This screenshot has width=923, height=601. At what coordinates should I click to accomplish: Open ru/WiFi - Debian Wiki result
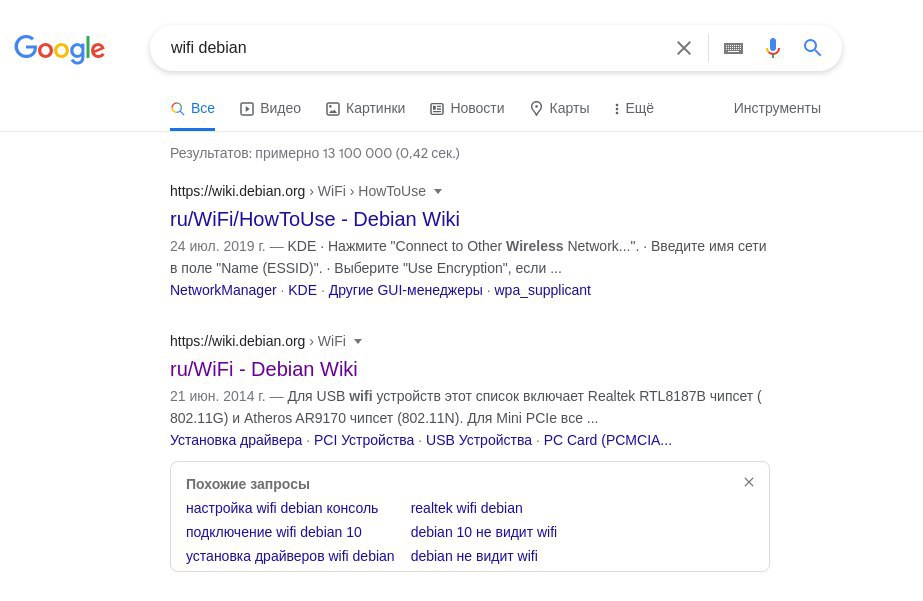(263, 369)
